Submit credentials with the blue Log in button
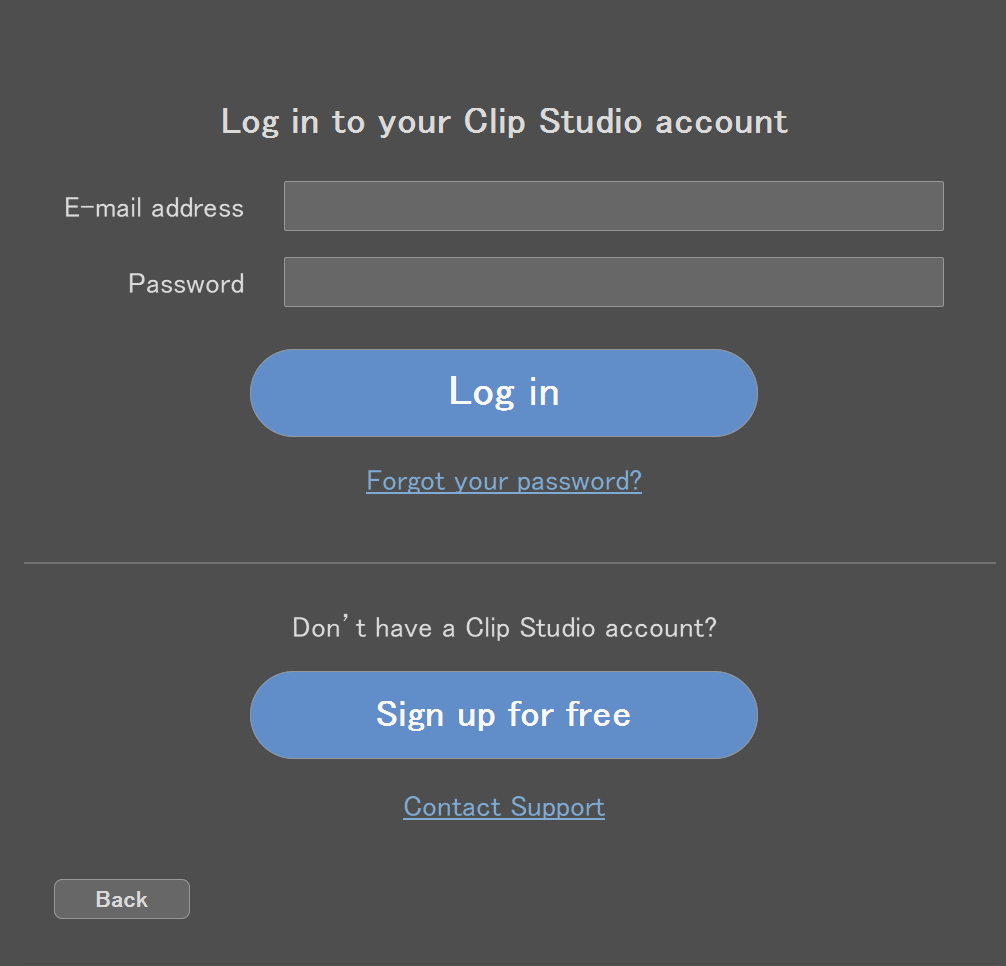This screenshot has width=1006, height=966. [503, 393]
